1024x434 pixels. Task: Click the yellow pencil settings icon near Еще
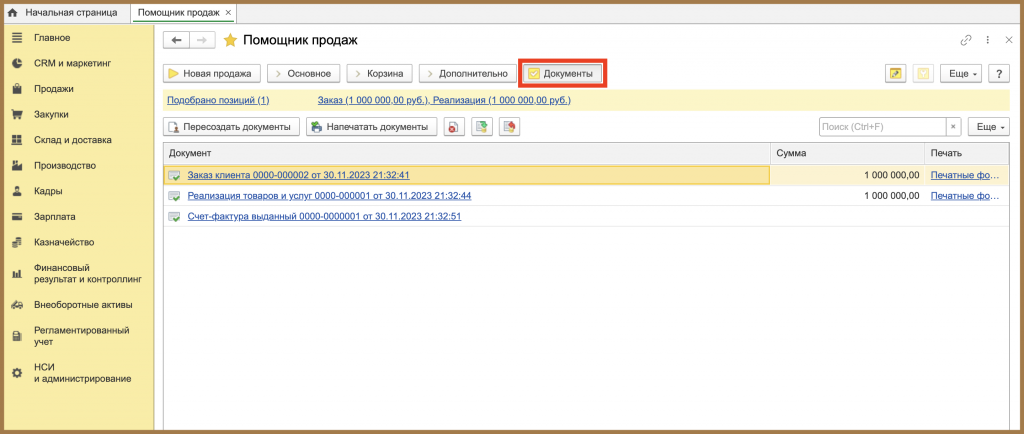click(x=896, y=74)
